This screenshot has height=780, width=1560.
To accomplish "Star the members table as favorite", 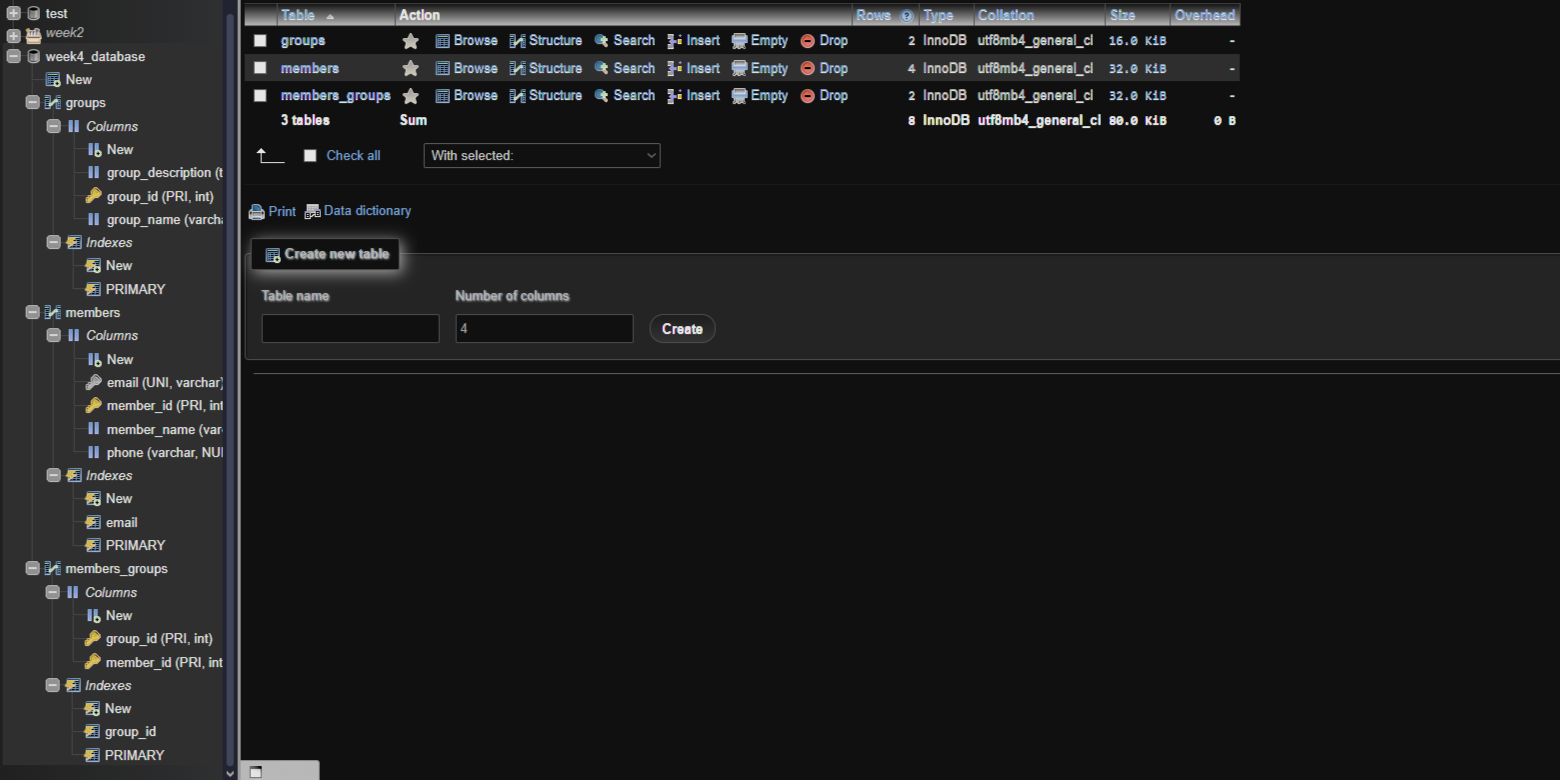I will tap(410, 68).
